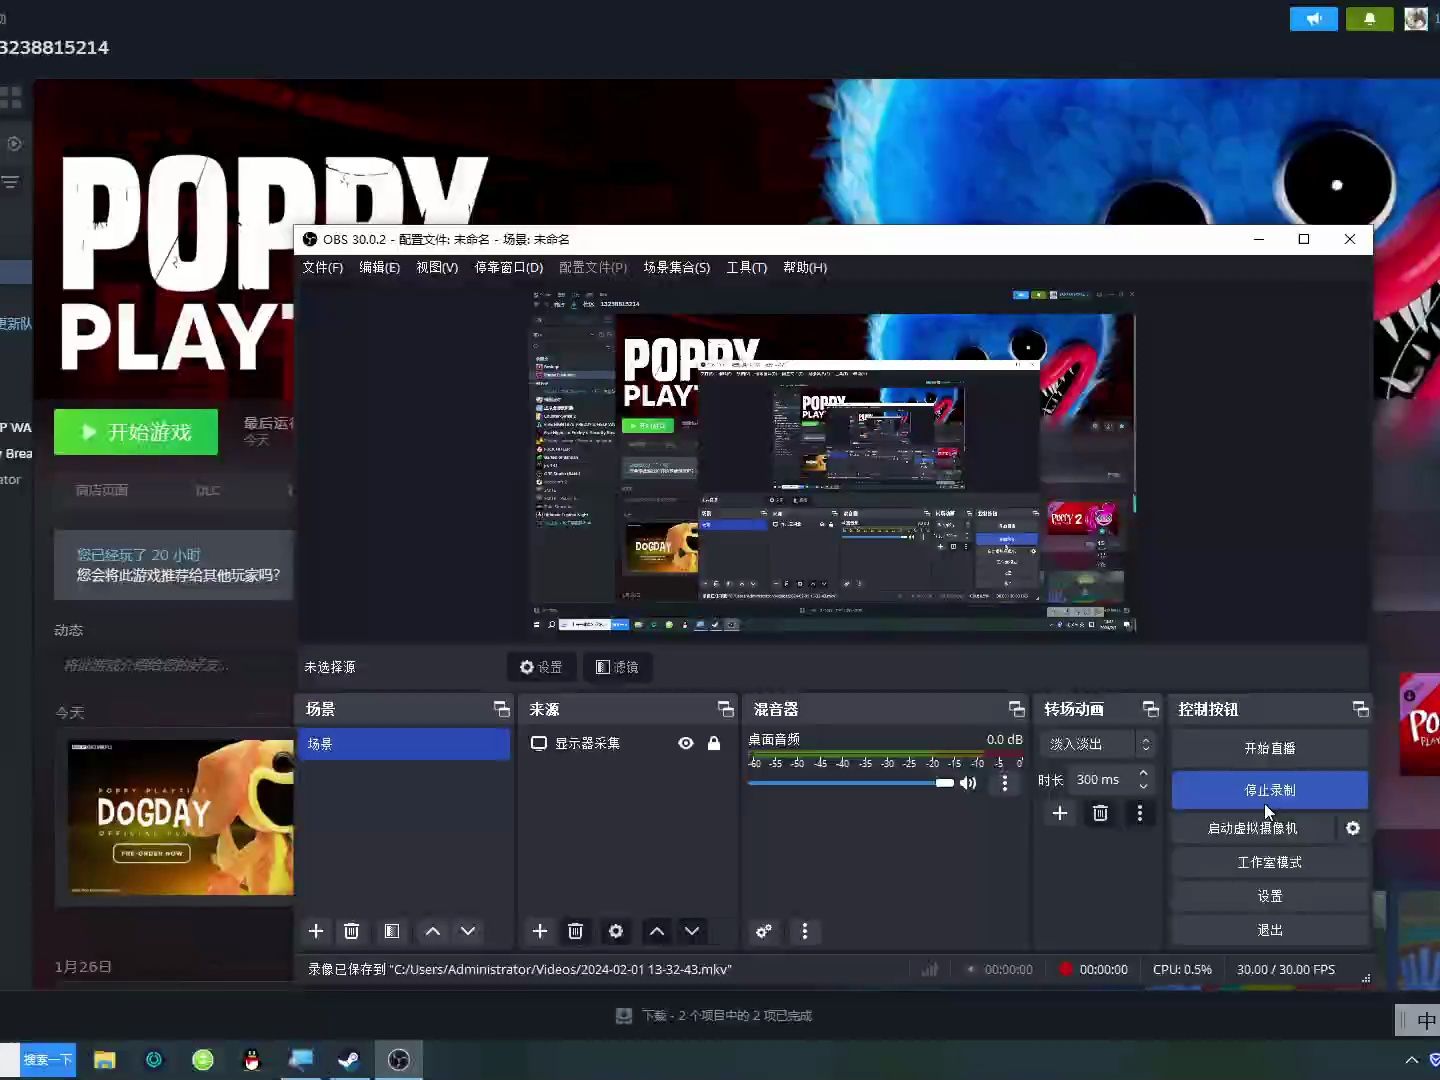Screen dimensions: 1440x1080
Task: Toggle visibility eye for 显示器采集 source
Action: tap(686, 743)
